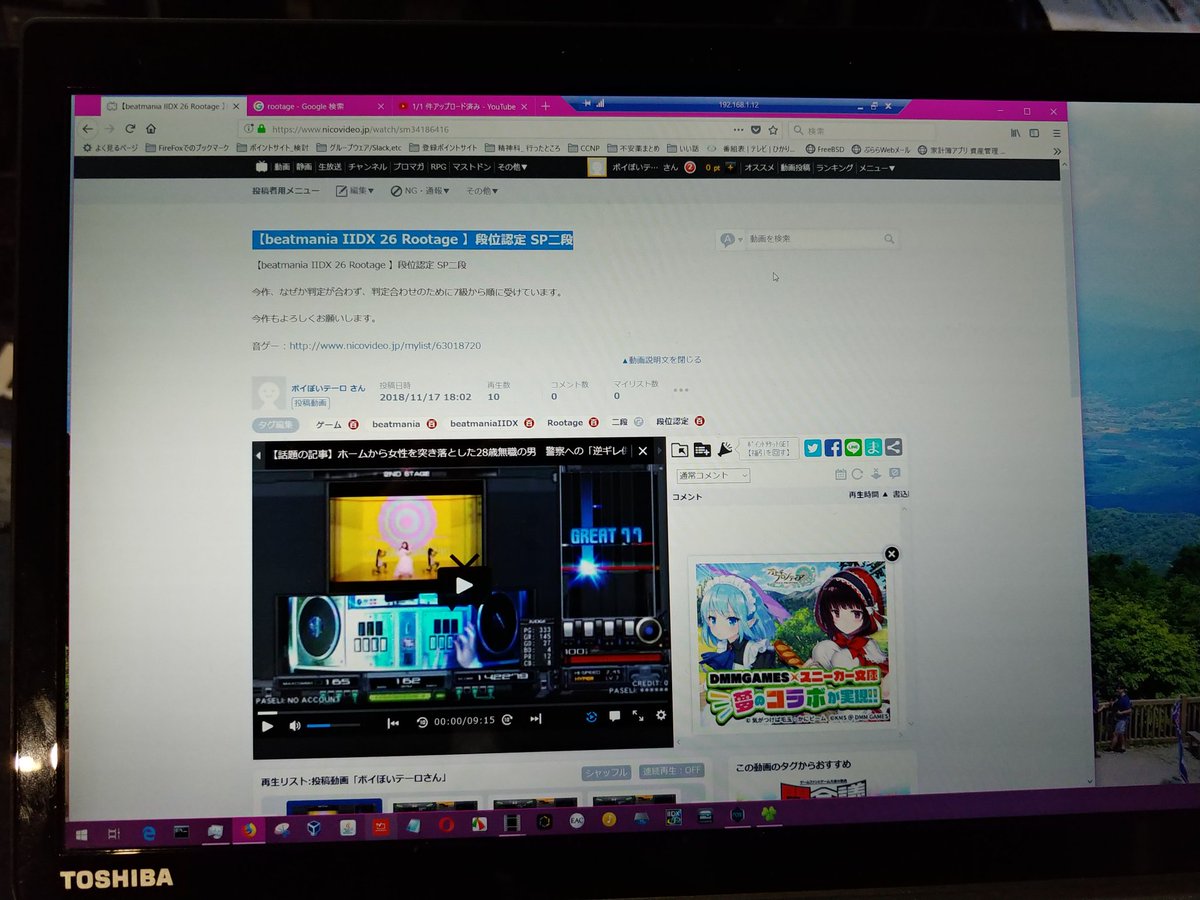The width and height of the screenshot is (1200, 900).
Task: Click the 投稿動画 button under uploader
Action: coord(311,402)
